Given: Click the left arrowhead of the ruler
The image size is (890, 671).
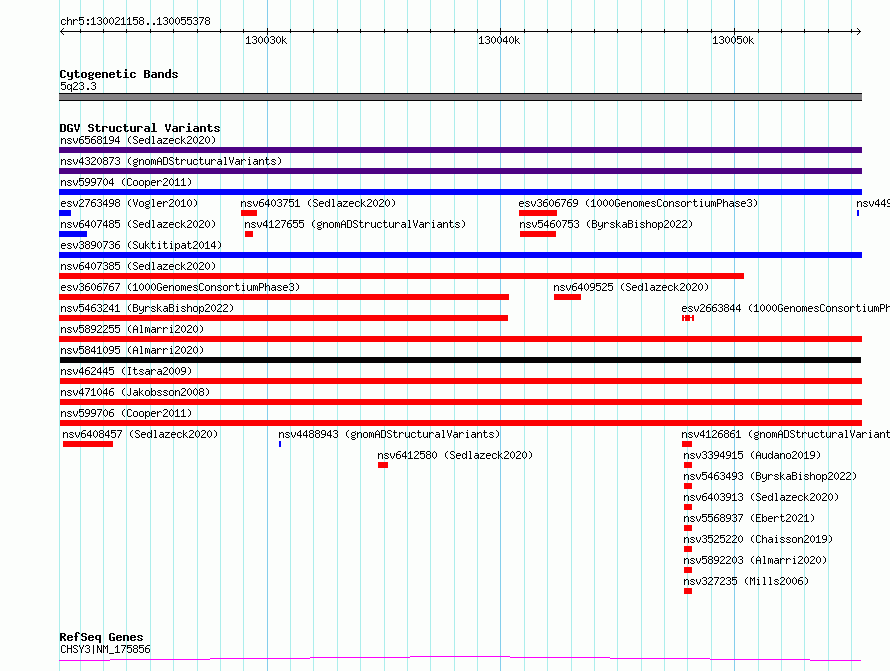Looking at the screenshot, I should tap(62, 31).
